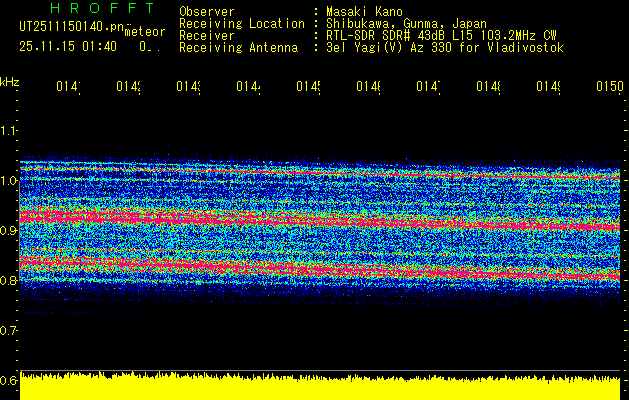Click the 'Receiving Location' field label
The image size is (629, 400).
241,23
